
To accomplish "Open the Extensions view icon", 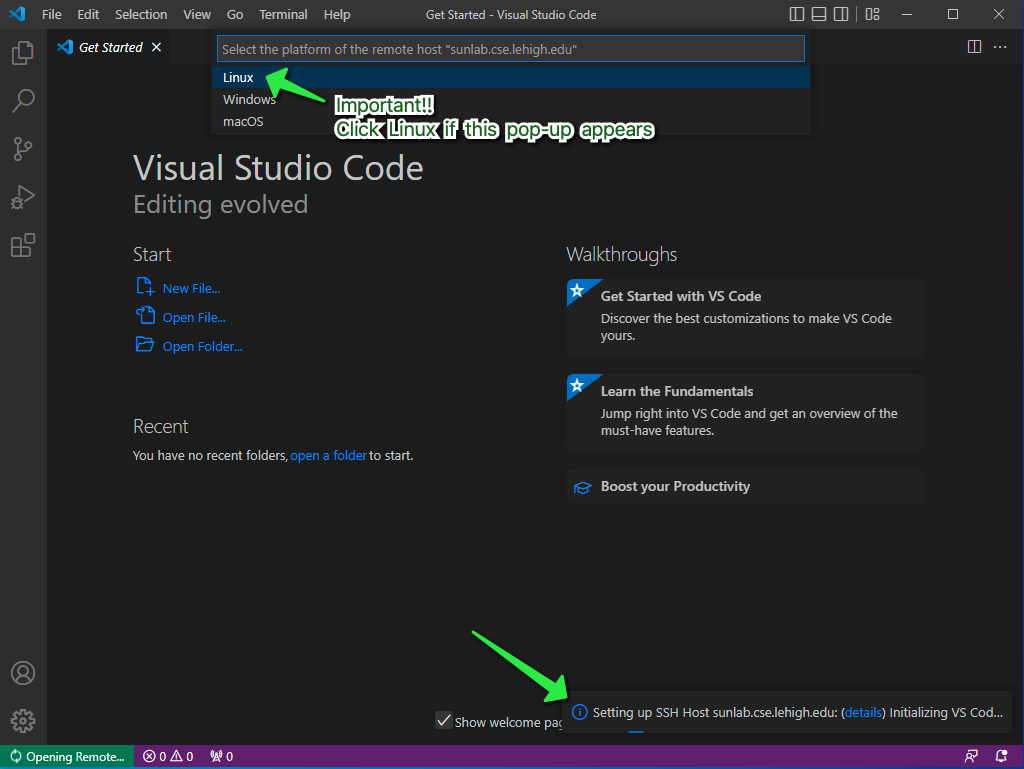I will coord(23,245).
